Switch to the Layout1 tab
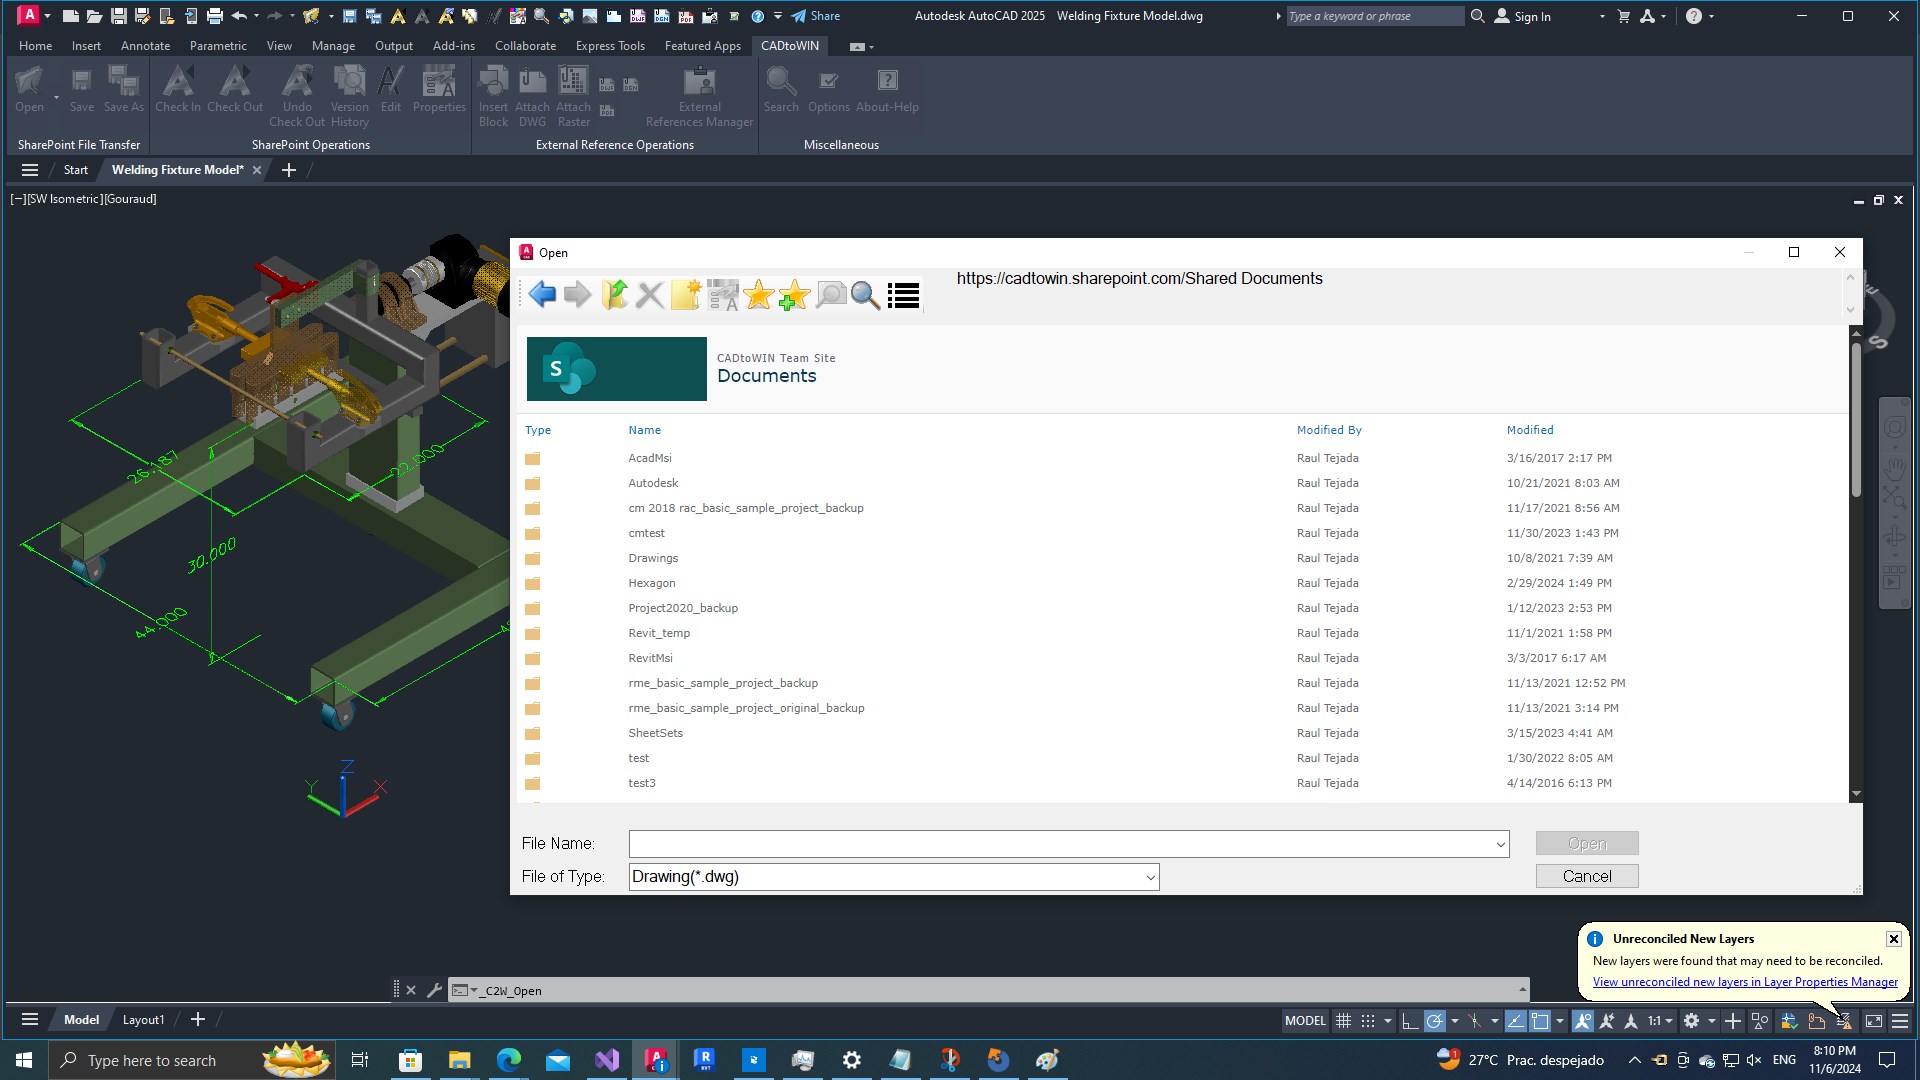This screenshot has height=1080, width=1920. click(x=143, y=1020)
